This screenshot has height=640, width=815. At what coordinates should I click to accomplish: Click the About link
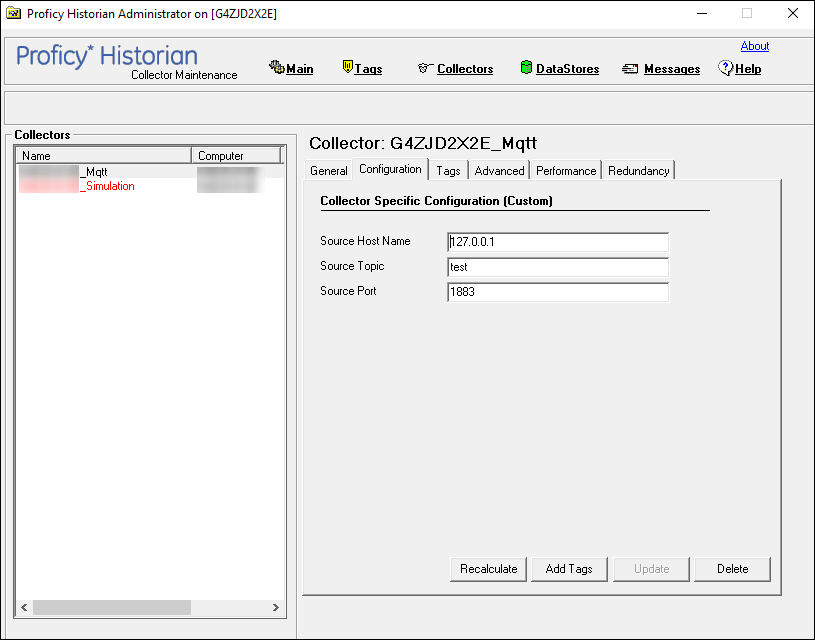pos(755,46)
